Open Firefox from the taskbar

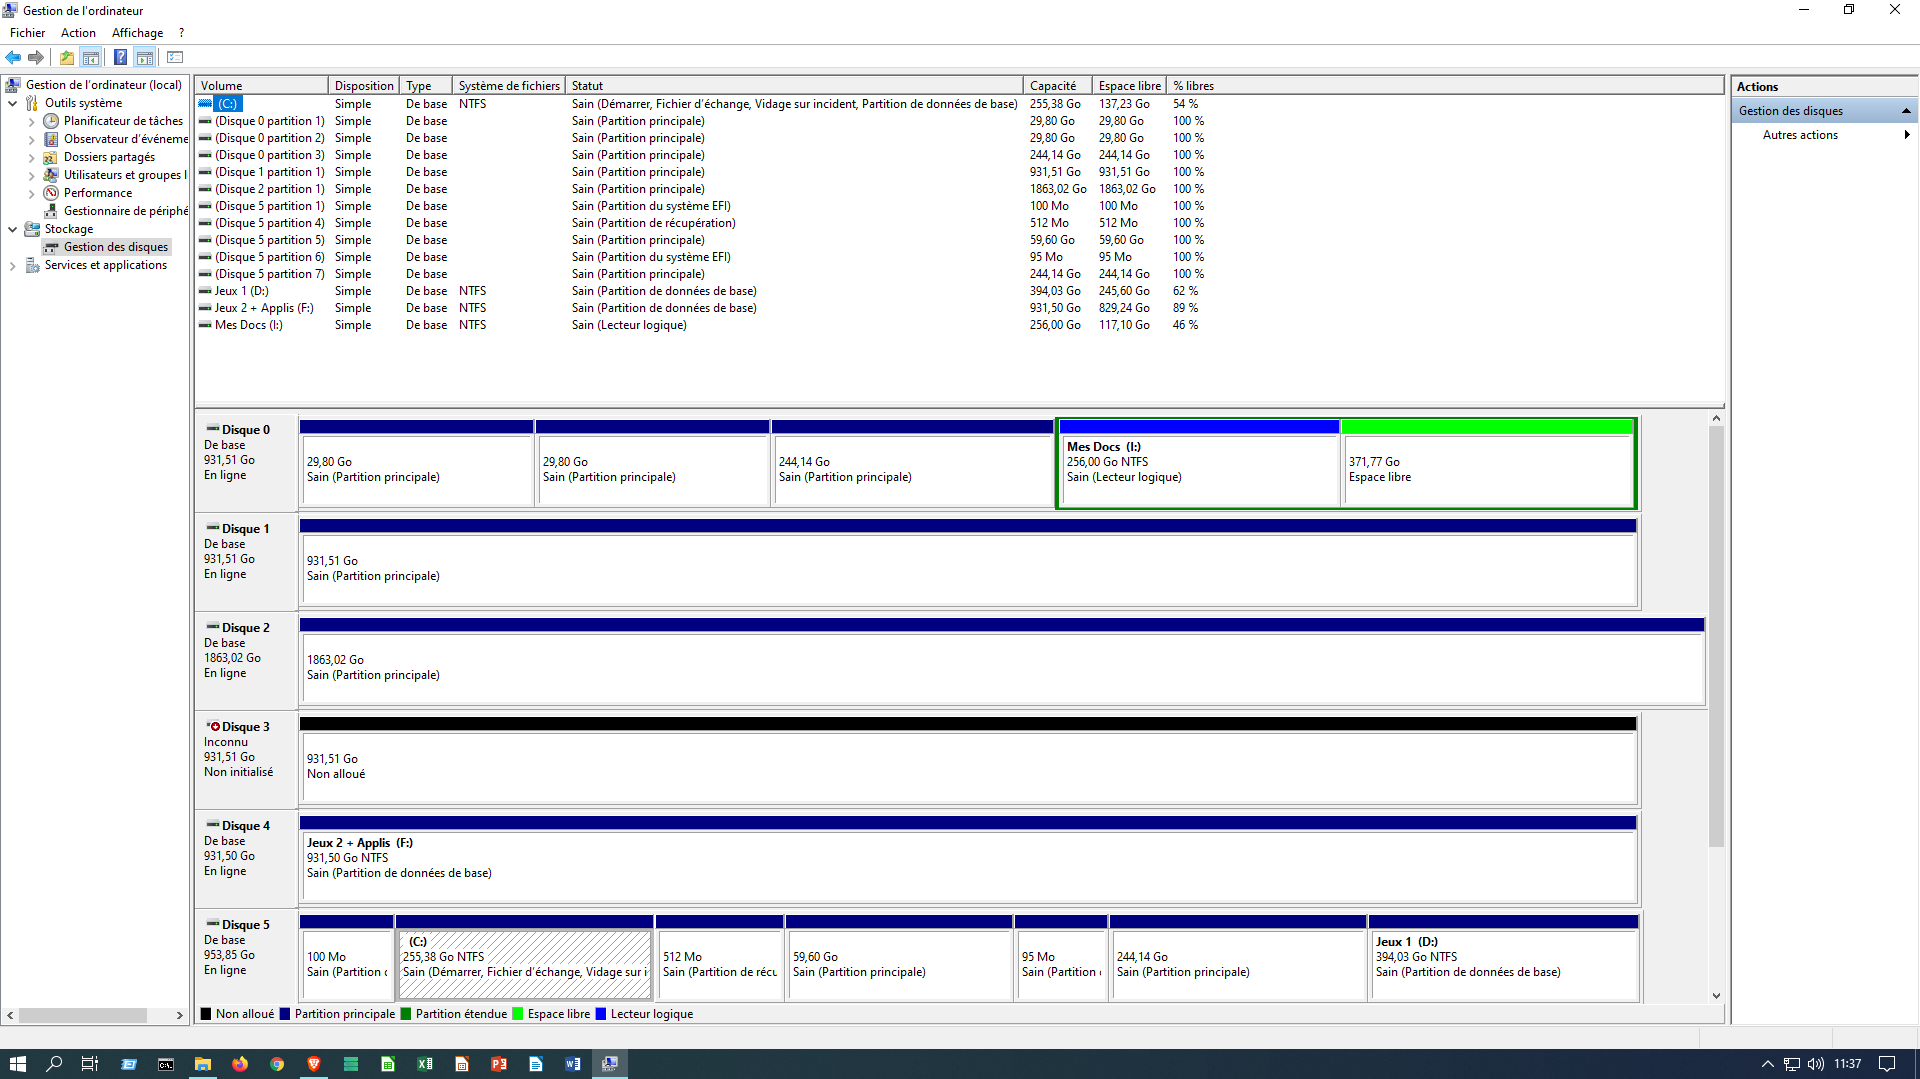240,1064
